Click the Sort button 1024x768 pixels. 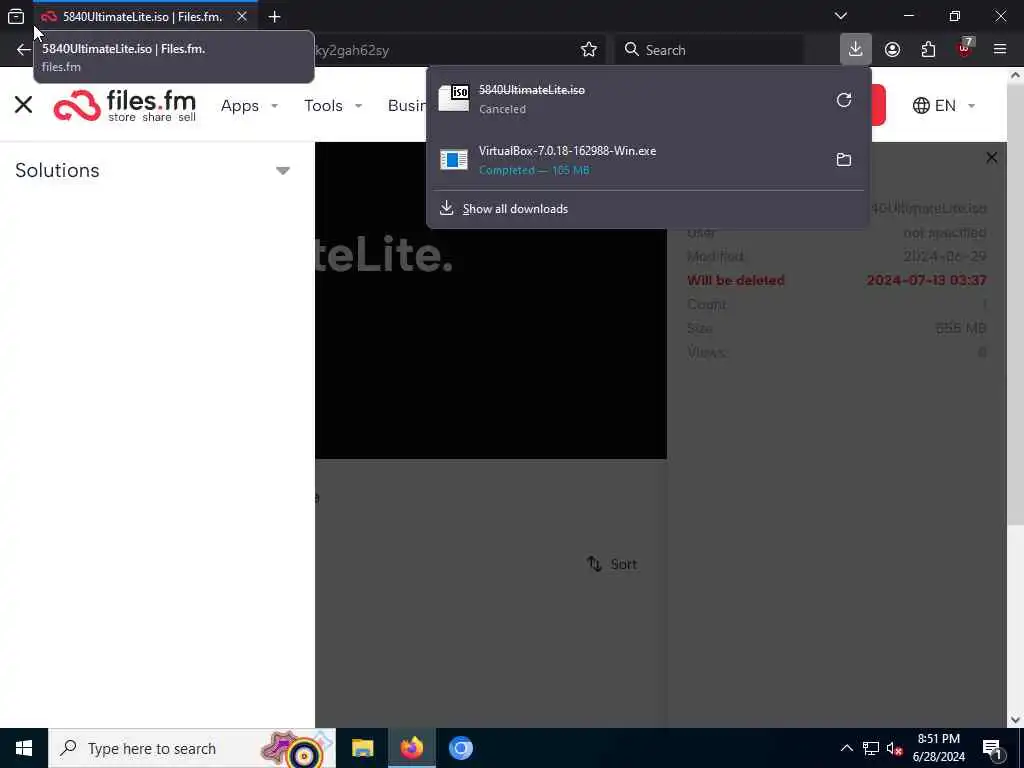(x=612, y=564)
